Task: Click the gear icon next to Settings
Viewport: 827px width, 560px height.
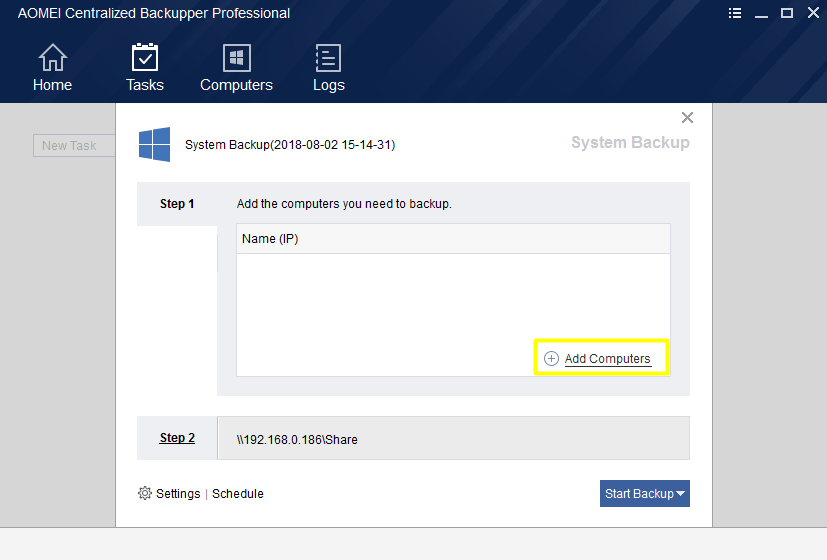Action: [145, 493]
